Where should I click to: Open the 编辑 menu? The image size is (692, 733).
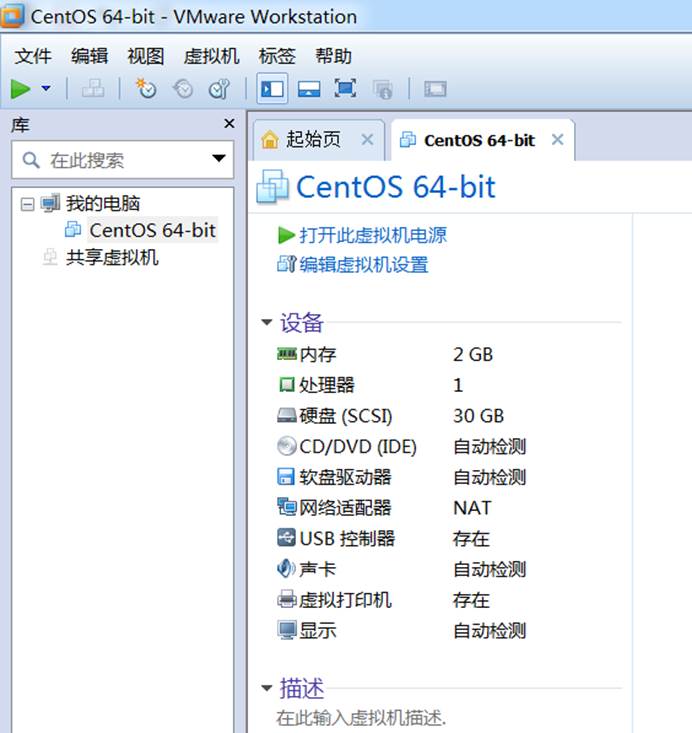pyautogui.click(x=89, y=56)
